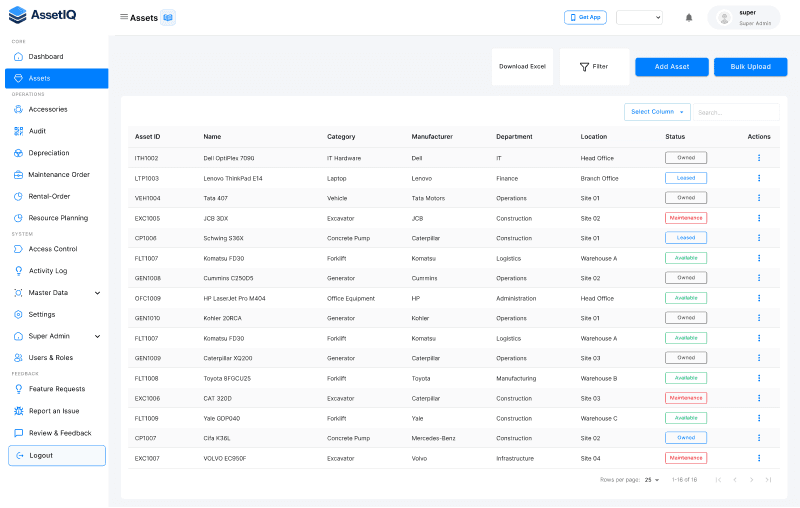Open the rows per page dropdown
Screen dimensions: 800x508
652,480
